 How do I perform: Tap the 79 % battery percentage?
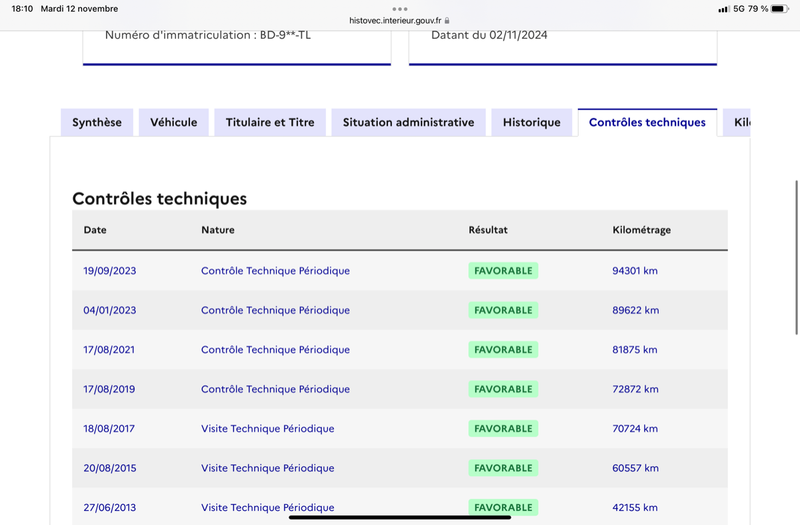pyautogui.click(x=758, y=9)
